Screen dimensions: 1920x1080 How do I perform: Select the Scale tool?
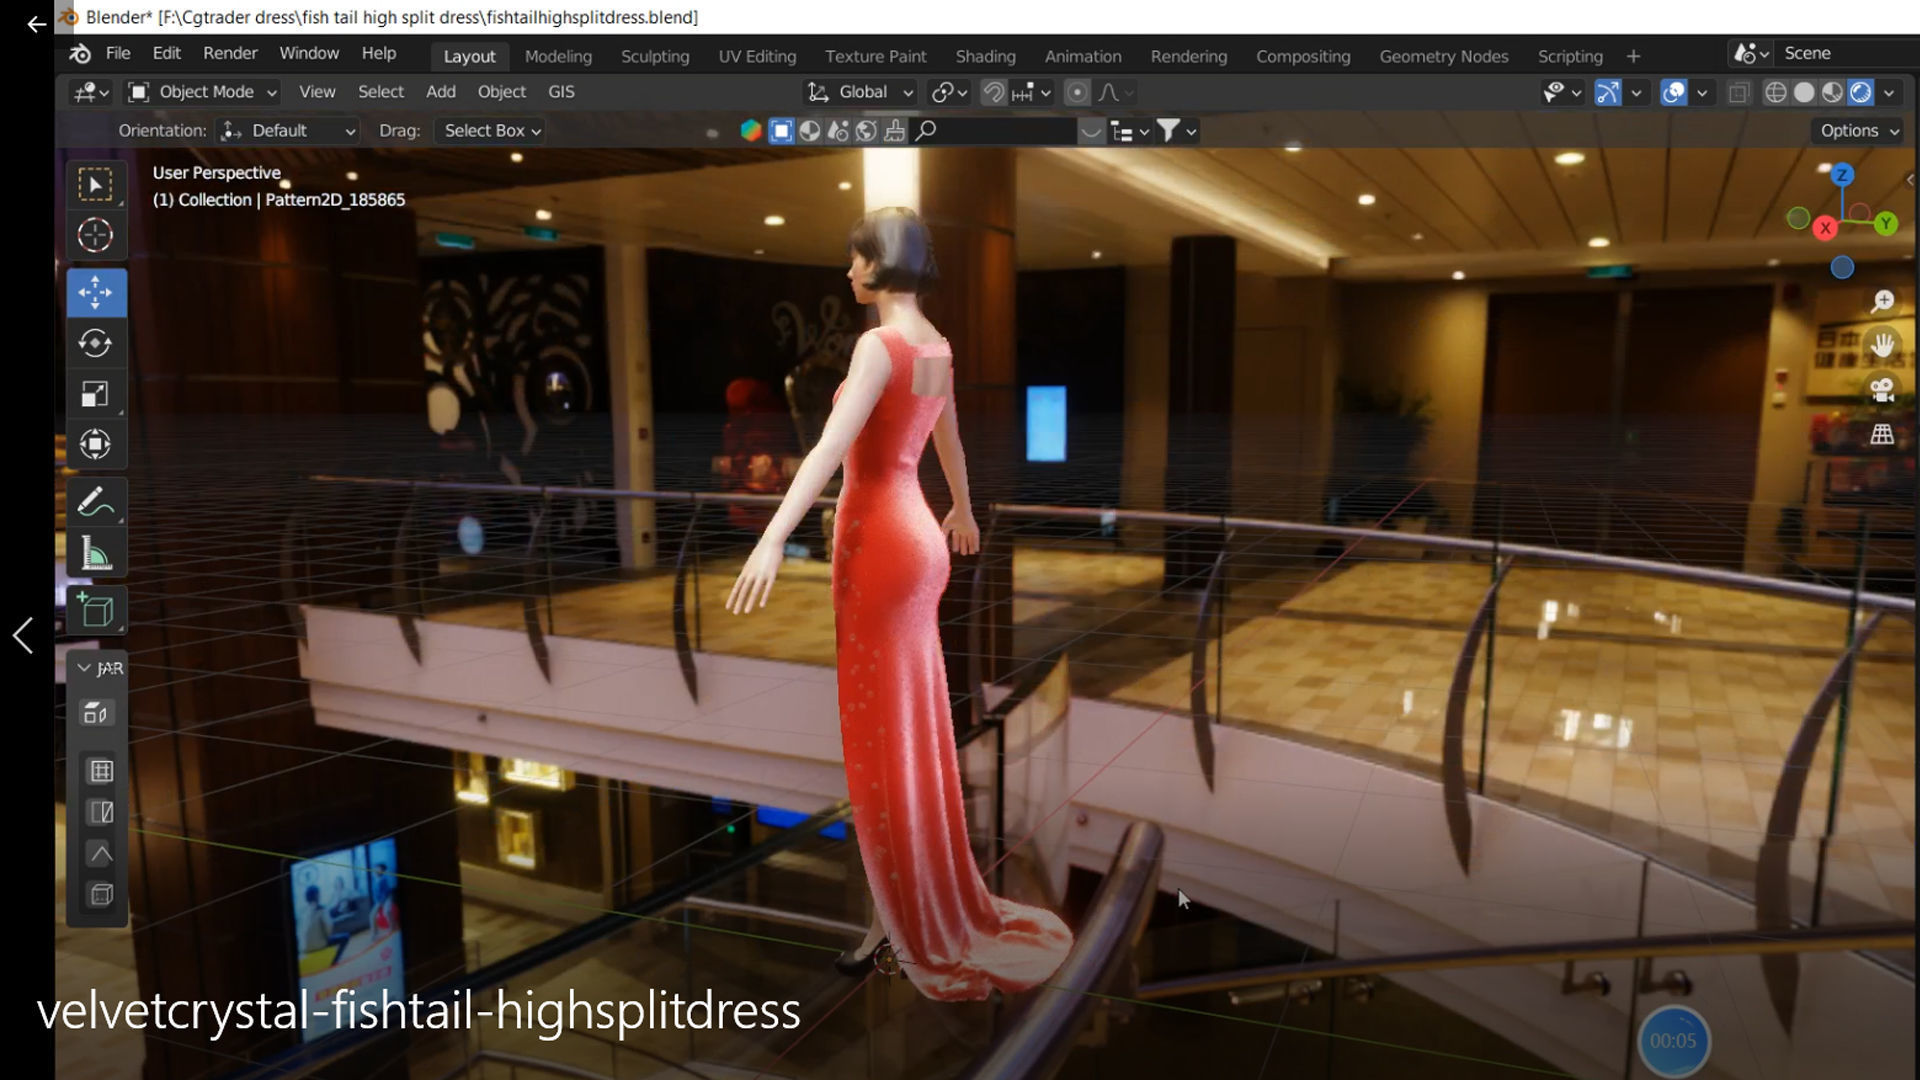click(x=96, y=394)
